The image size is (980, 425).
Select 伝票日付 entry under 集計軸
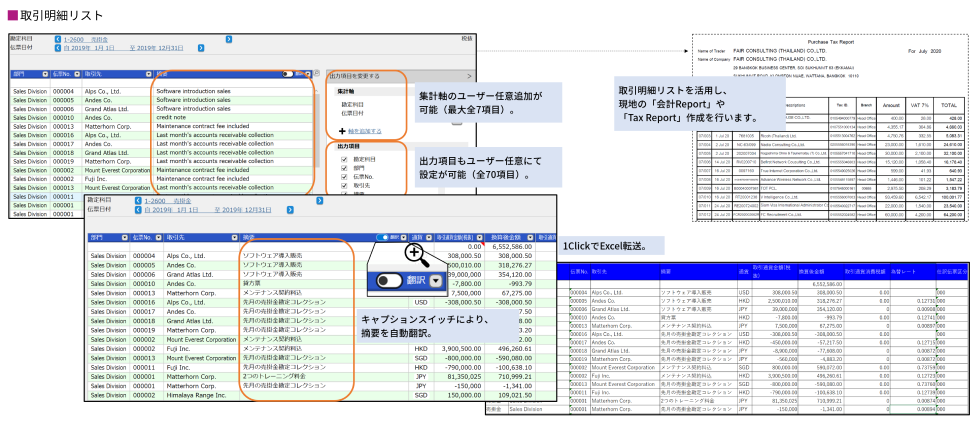pyautogui.click(x=352, y=113)
